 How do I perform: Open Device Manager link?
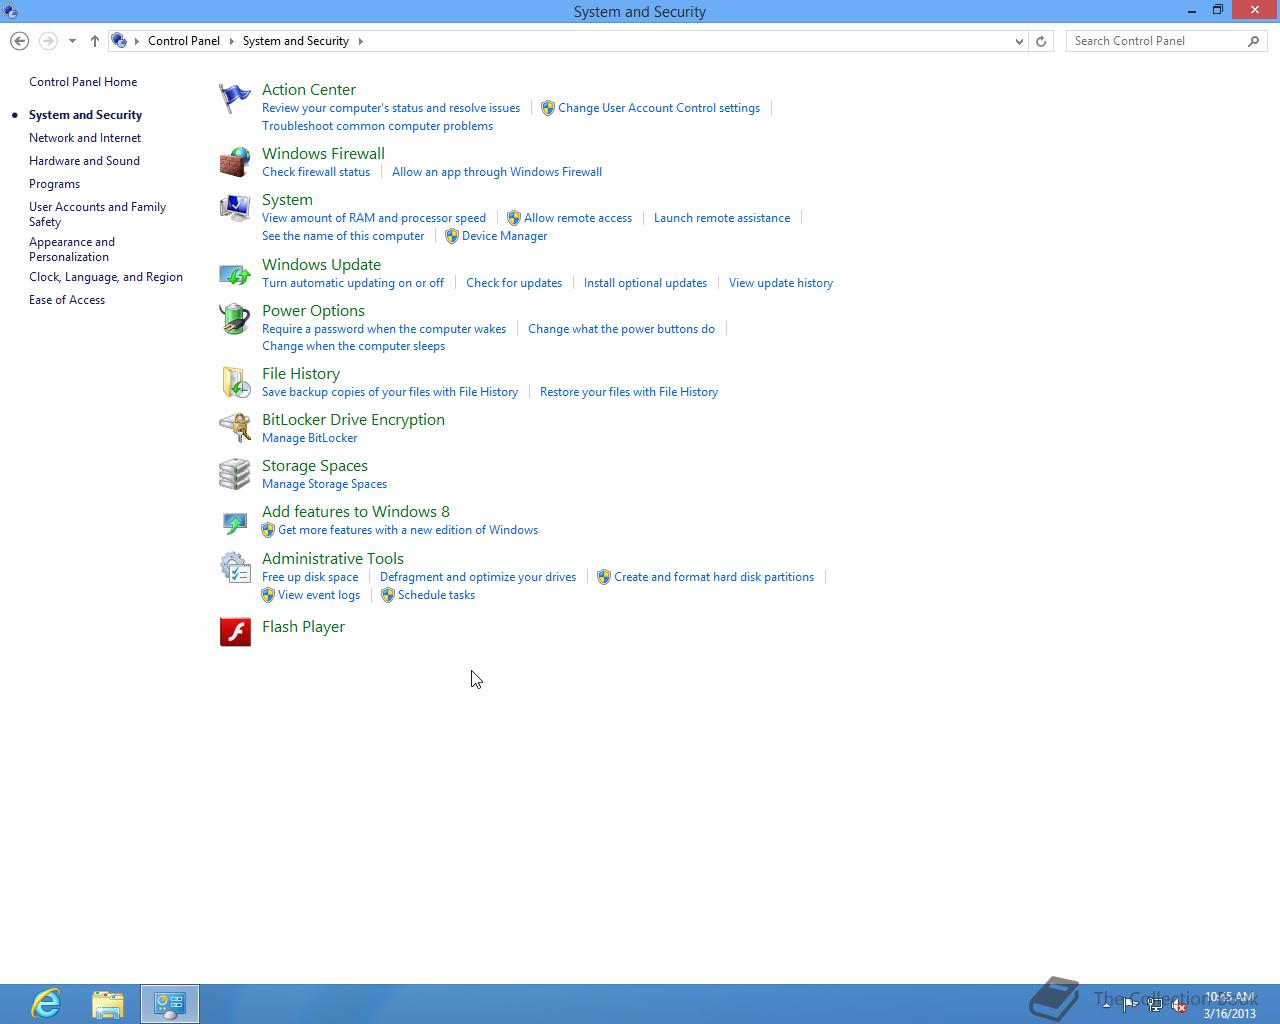click(504, 236)
